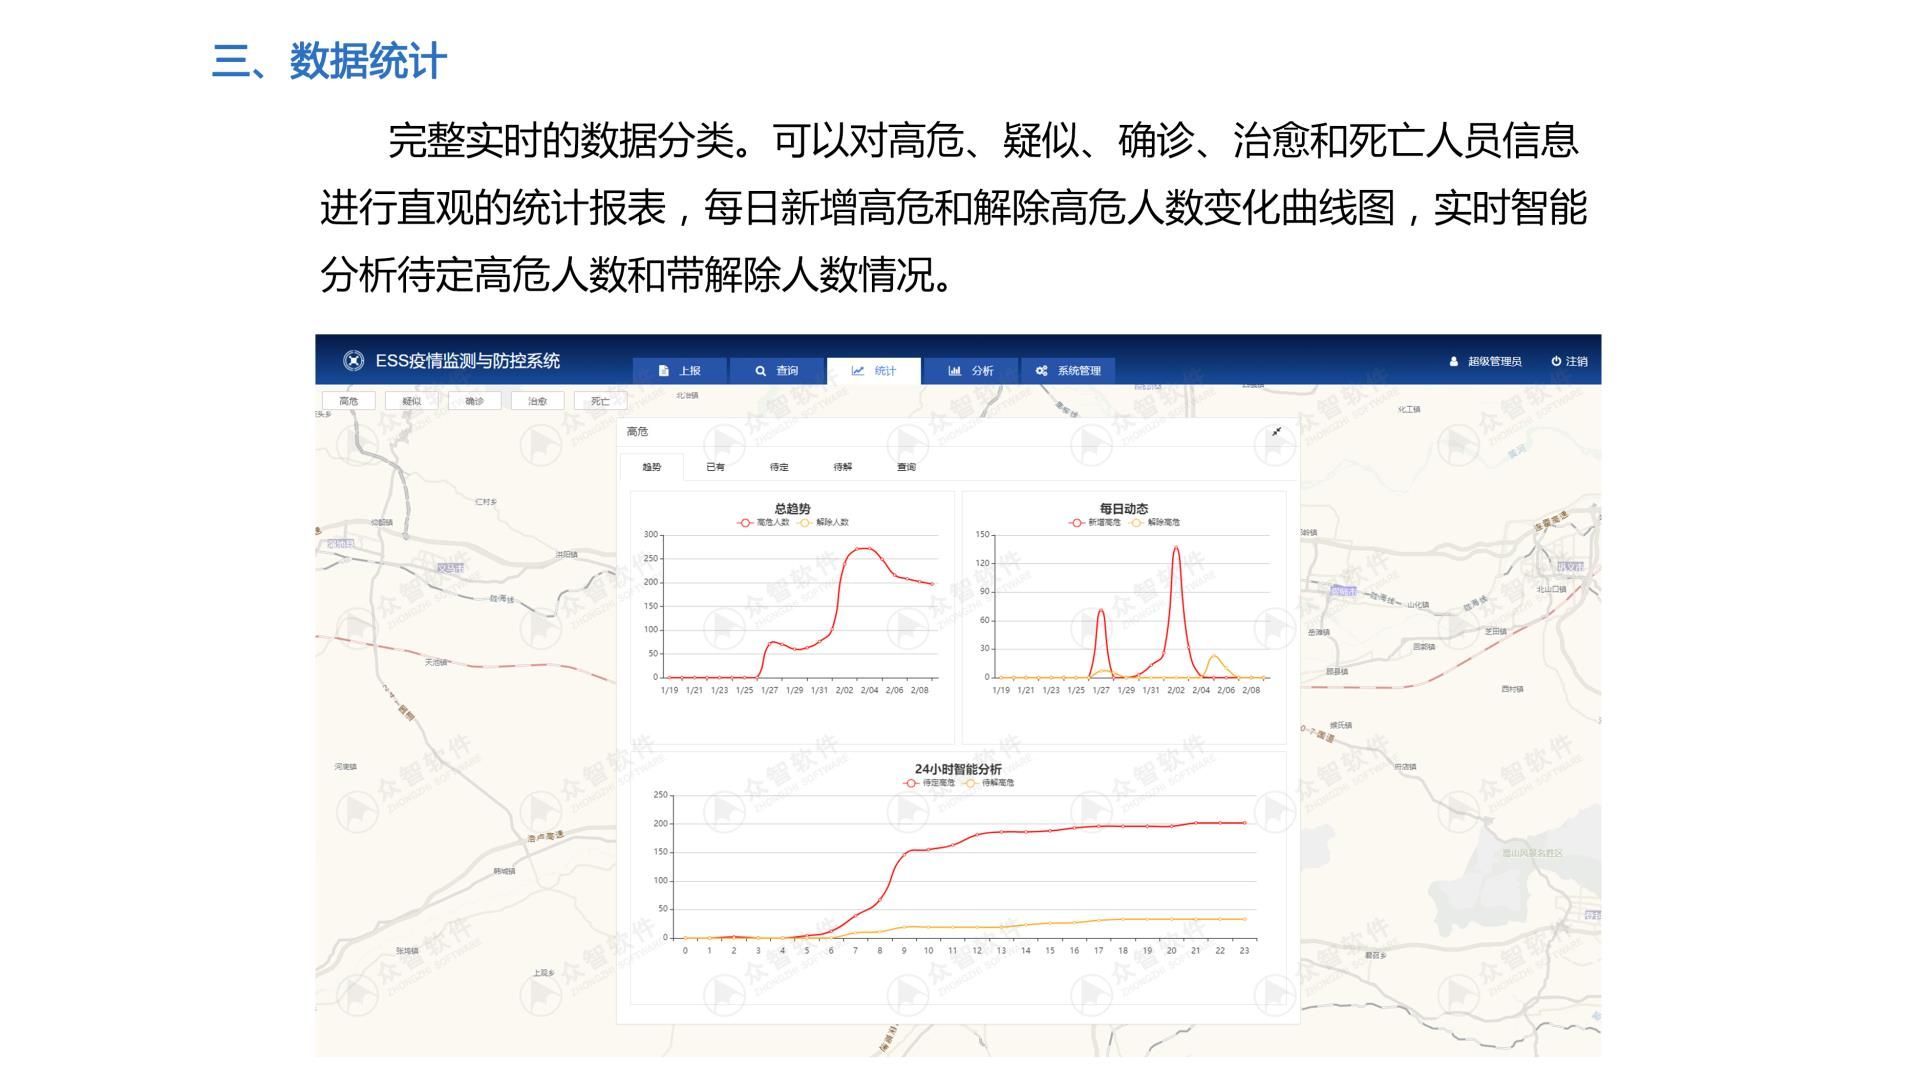
Task: Click hour 12 on the 24小时 chart axis
Action: pyautogui.click(x=977, y=951)
